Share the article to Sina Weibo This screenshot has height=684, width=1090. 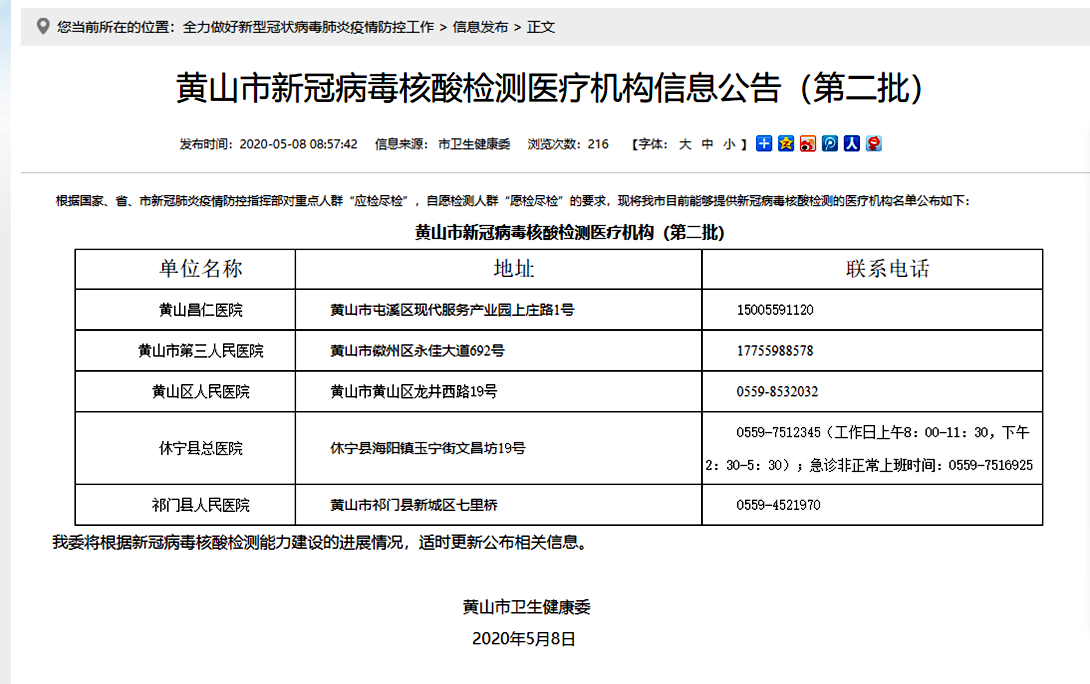[808, 143]
